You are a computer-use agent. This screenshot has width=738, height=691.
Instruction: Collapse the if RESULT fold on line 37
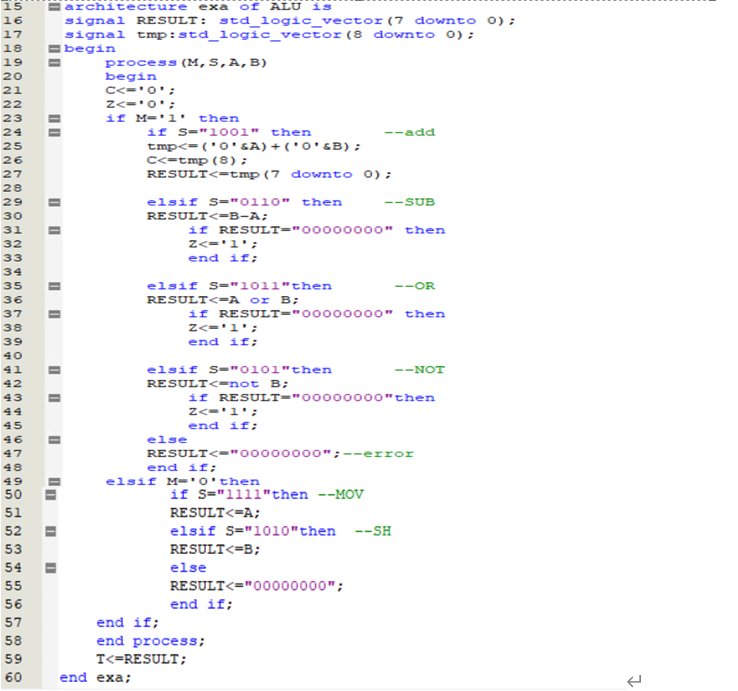[55, 314]
